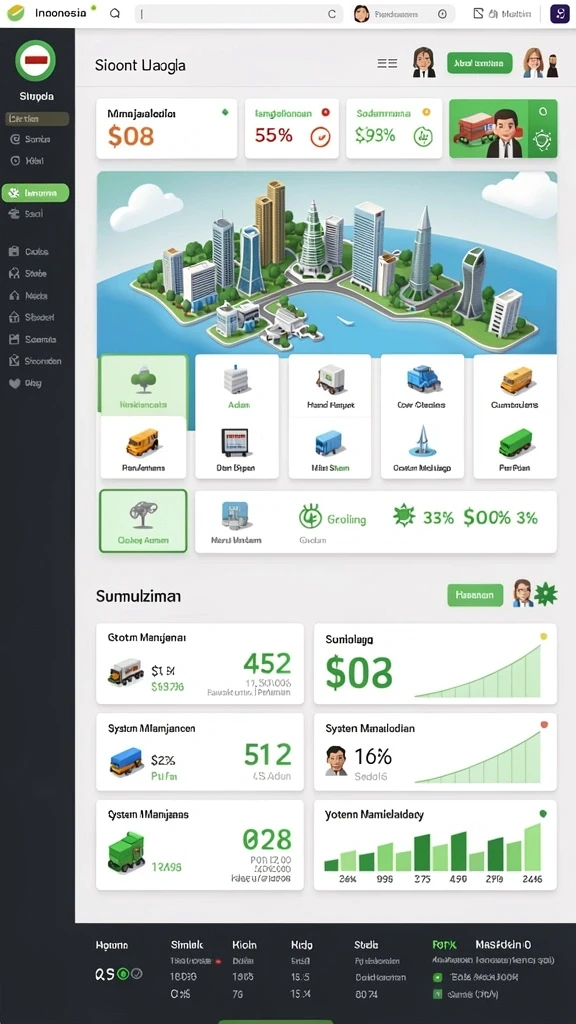Open the 'Shoonden' sidebar item

pyautogui.click(x=36, y=360)
